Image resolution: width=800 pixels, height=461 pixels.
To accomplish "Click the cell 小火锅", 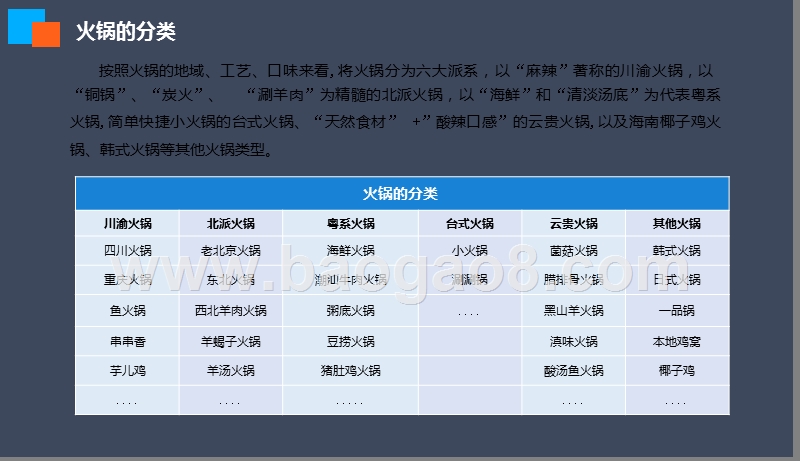I will coord(470,250).
